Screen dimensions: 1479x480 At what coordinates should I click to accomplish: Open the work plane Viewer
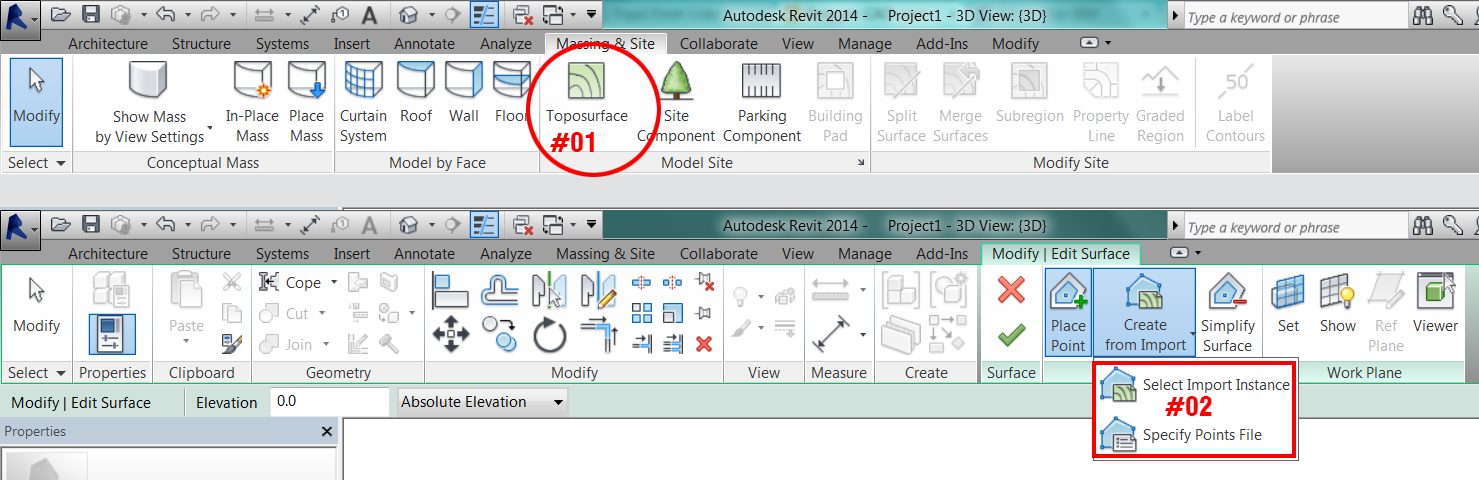(1435, 304)
